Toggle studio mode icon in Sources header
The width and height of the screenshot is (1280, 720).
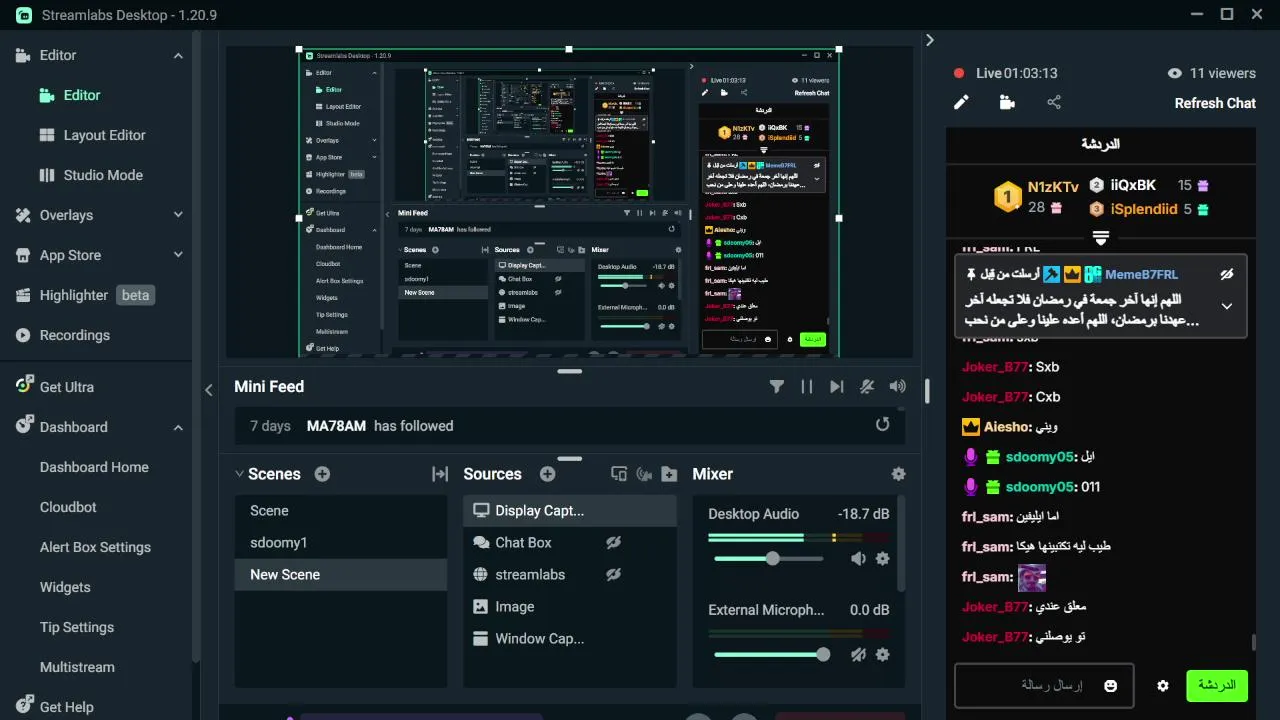619,474
